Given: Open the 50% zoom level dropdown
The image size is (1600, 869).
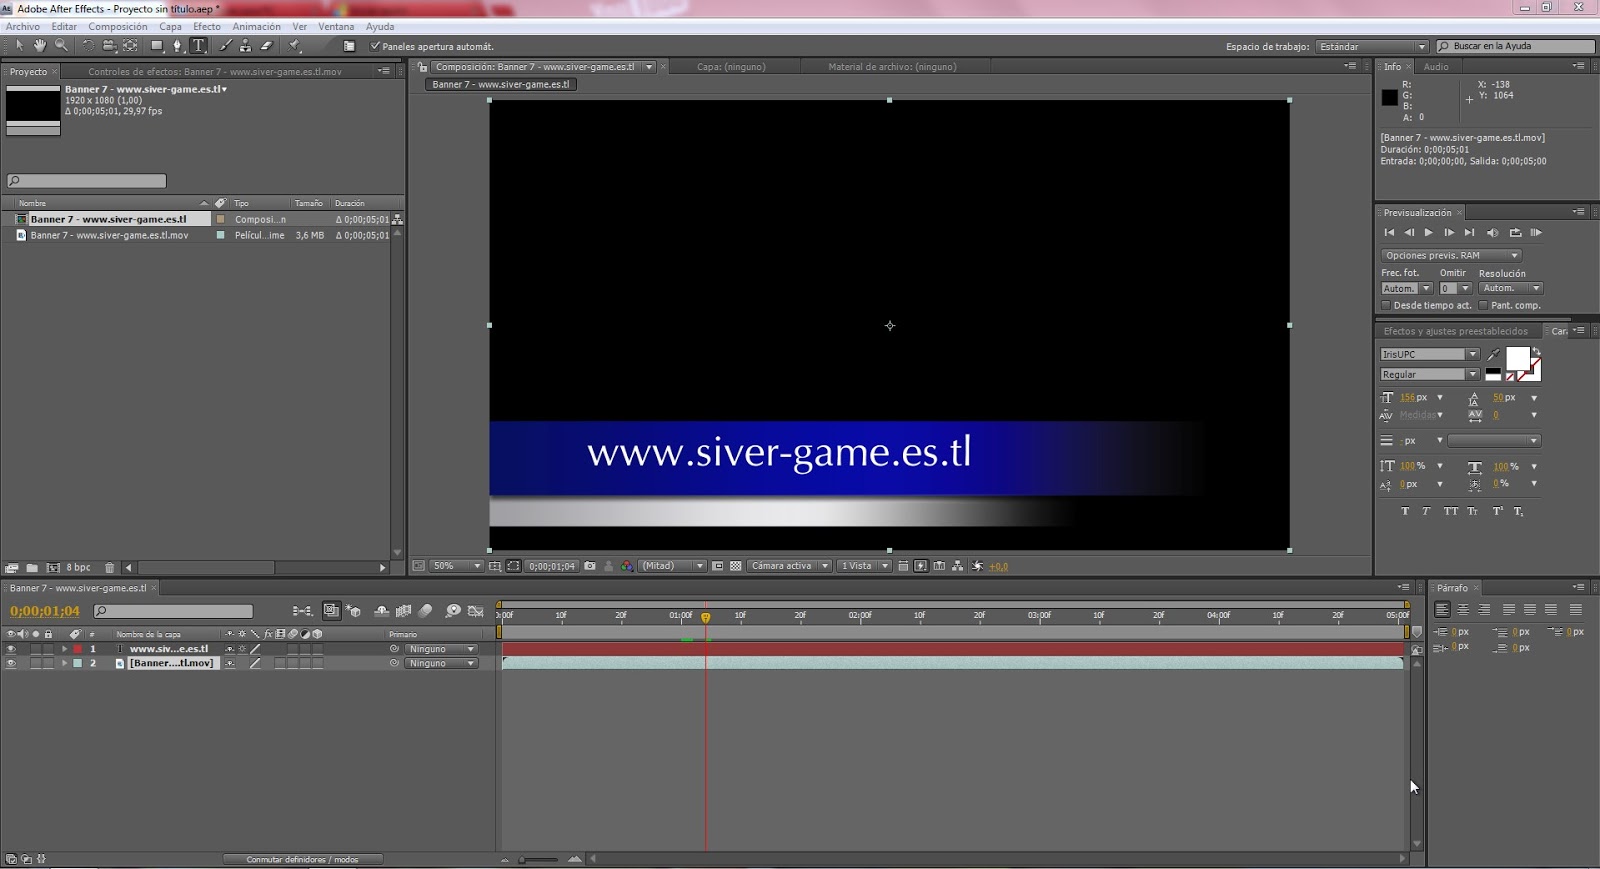Looking at the screenshot, I should pyautogui.click(x=457, y=566).
